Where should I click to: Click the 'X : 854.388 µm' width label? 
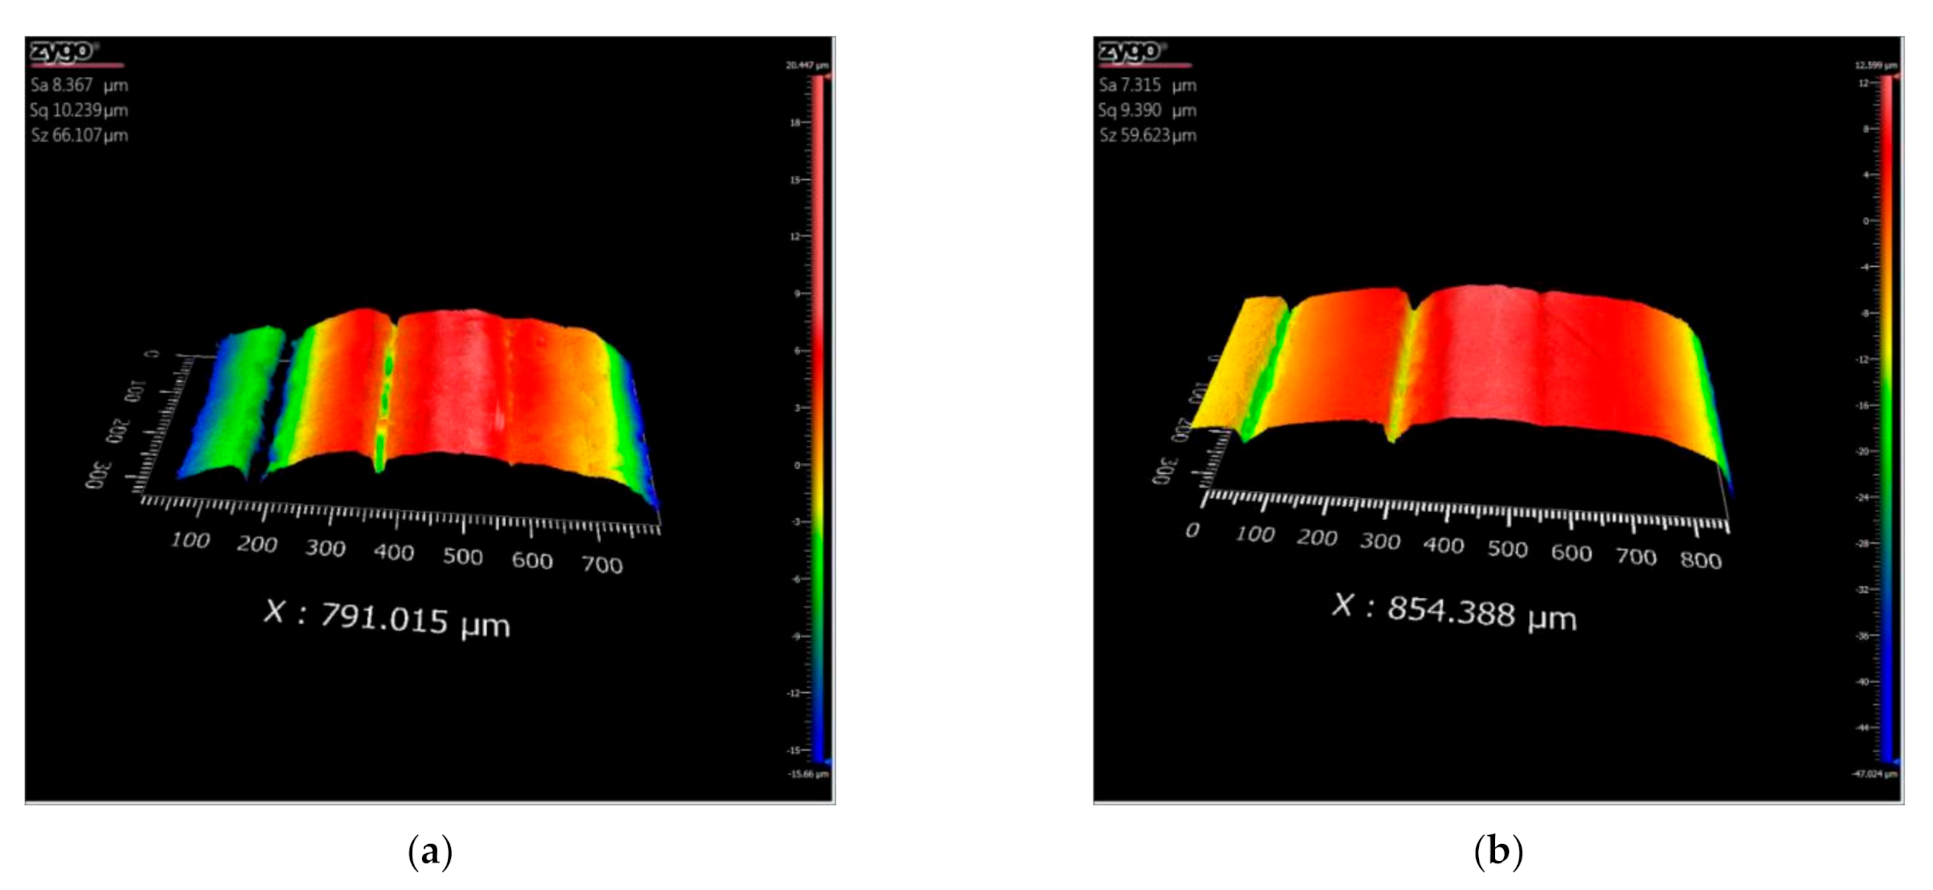click(x=1455, y=610)
